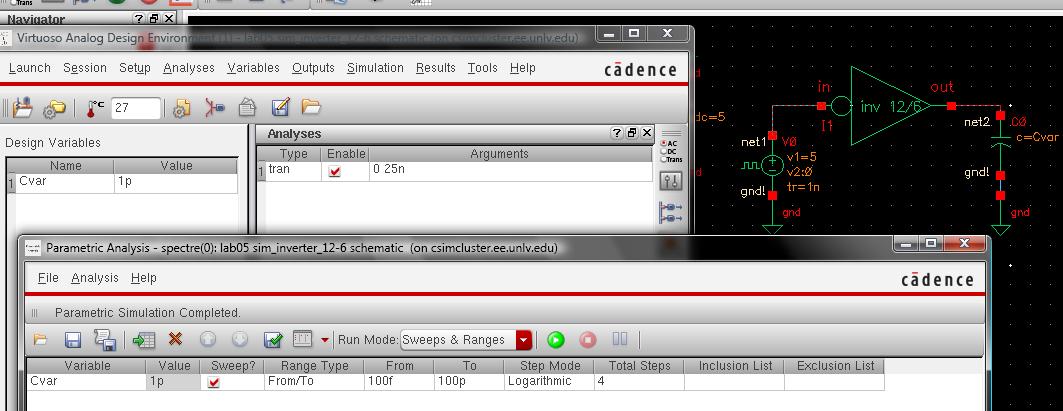
Task: Click the save-with-pencil icon in ADE toolbar
Action: 280,107
